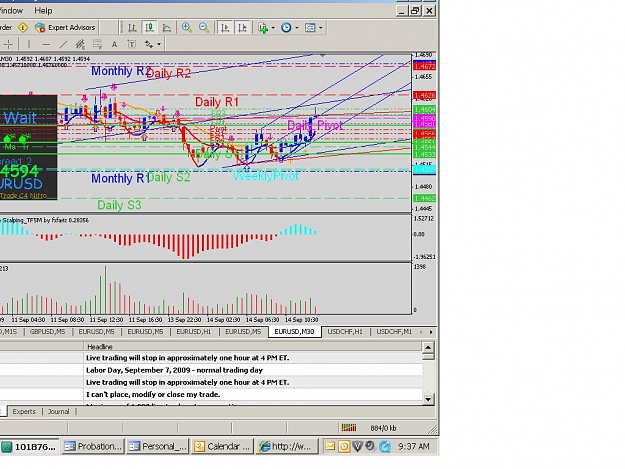
Task: Click the 9:37 AM system clock
Action: pyautogui.click(x=414, y=447)
